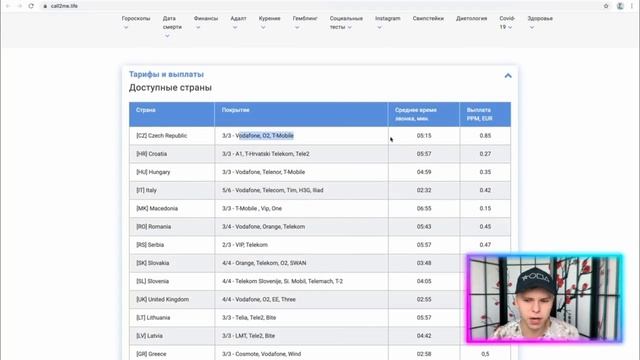Screen dimensions: 640x360
Task: Select the [UK] United Kingdom cell
Action: (172, 299)
